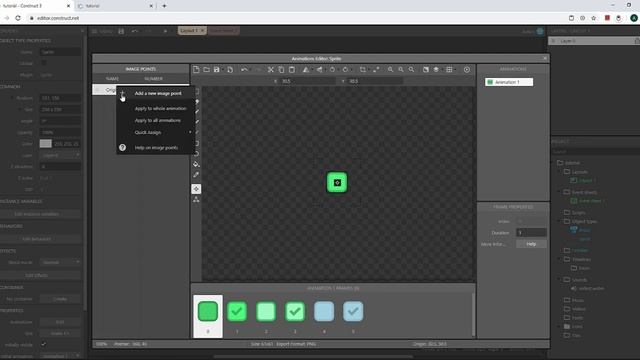Reload the browser page

[x=18, y=18]
